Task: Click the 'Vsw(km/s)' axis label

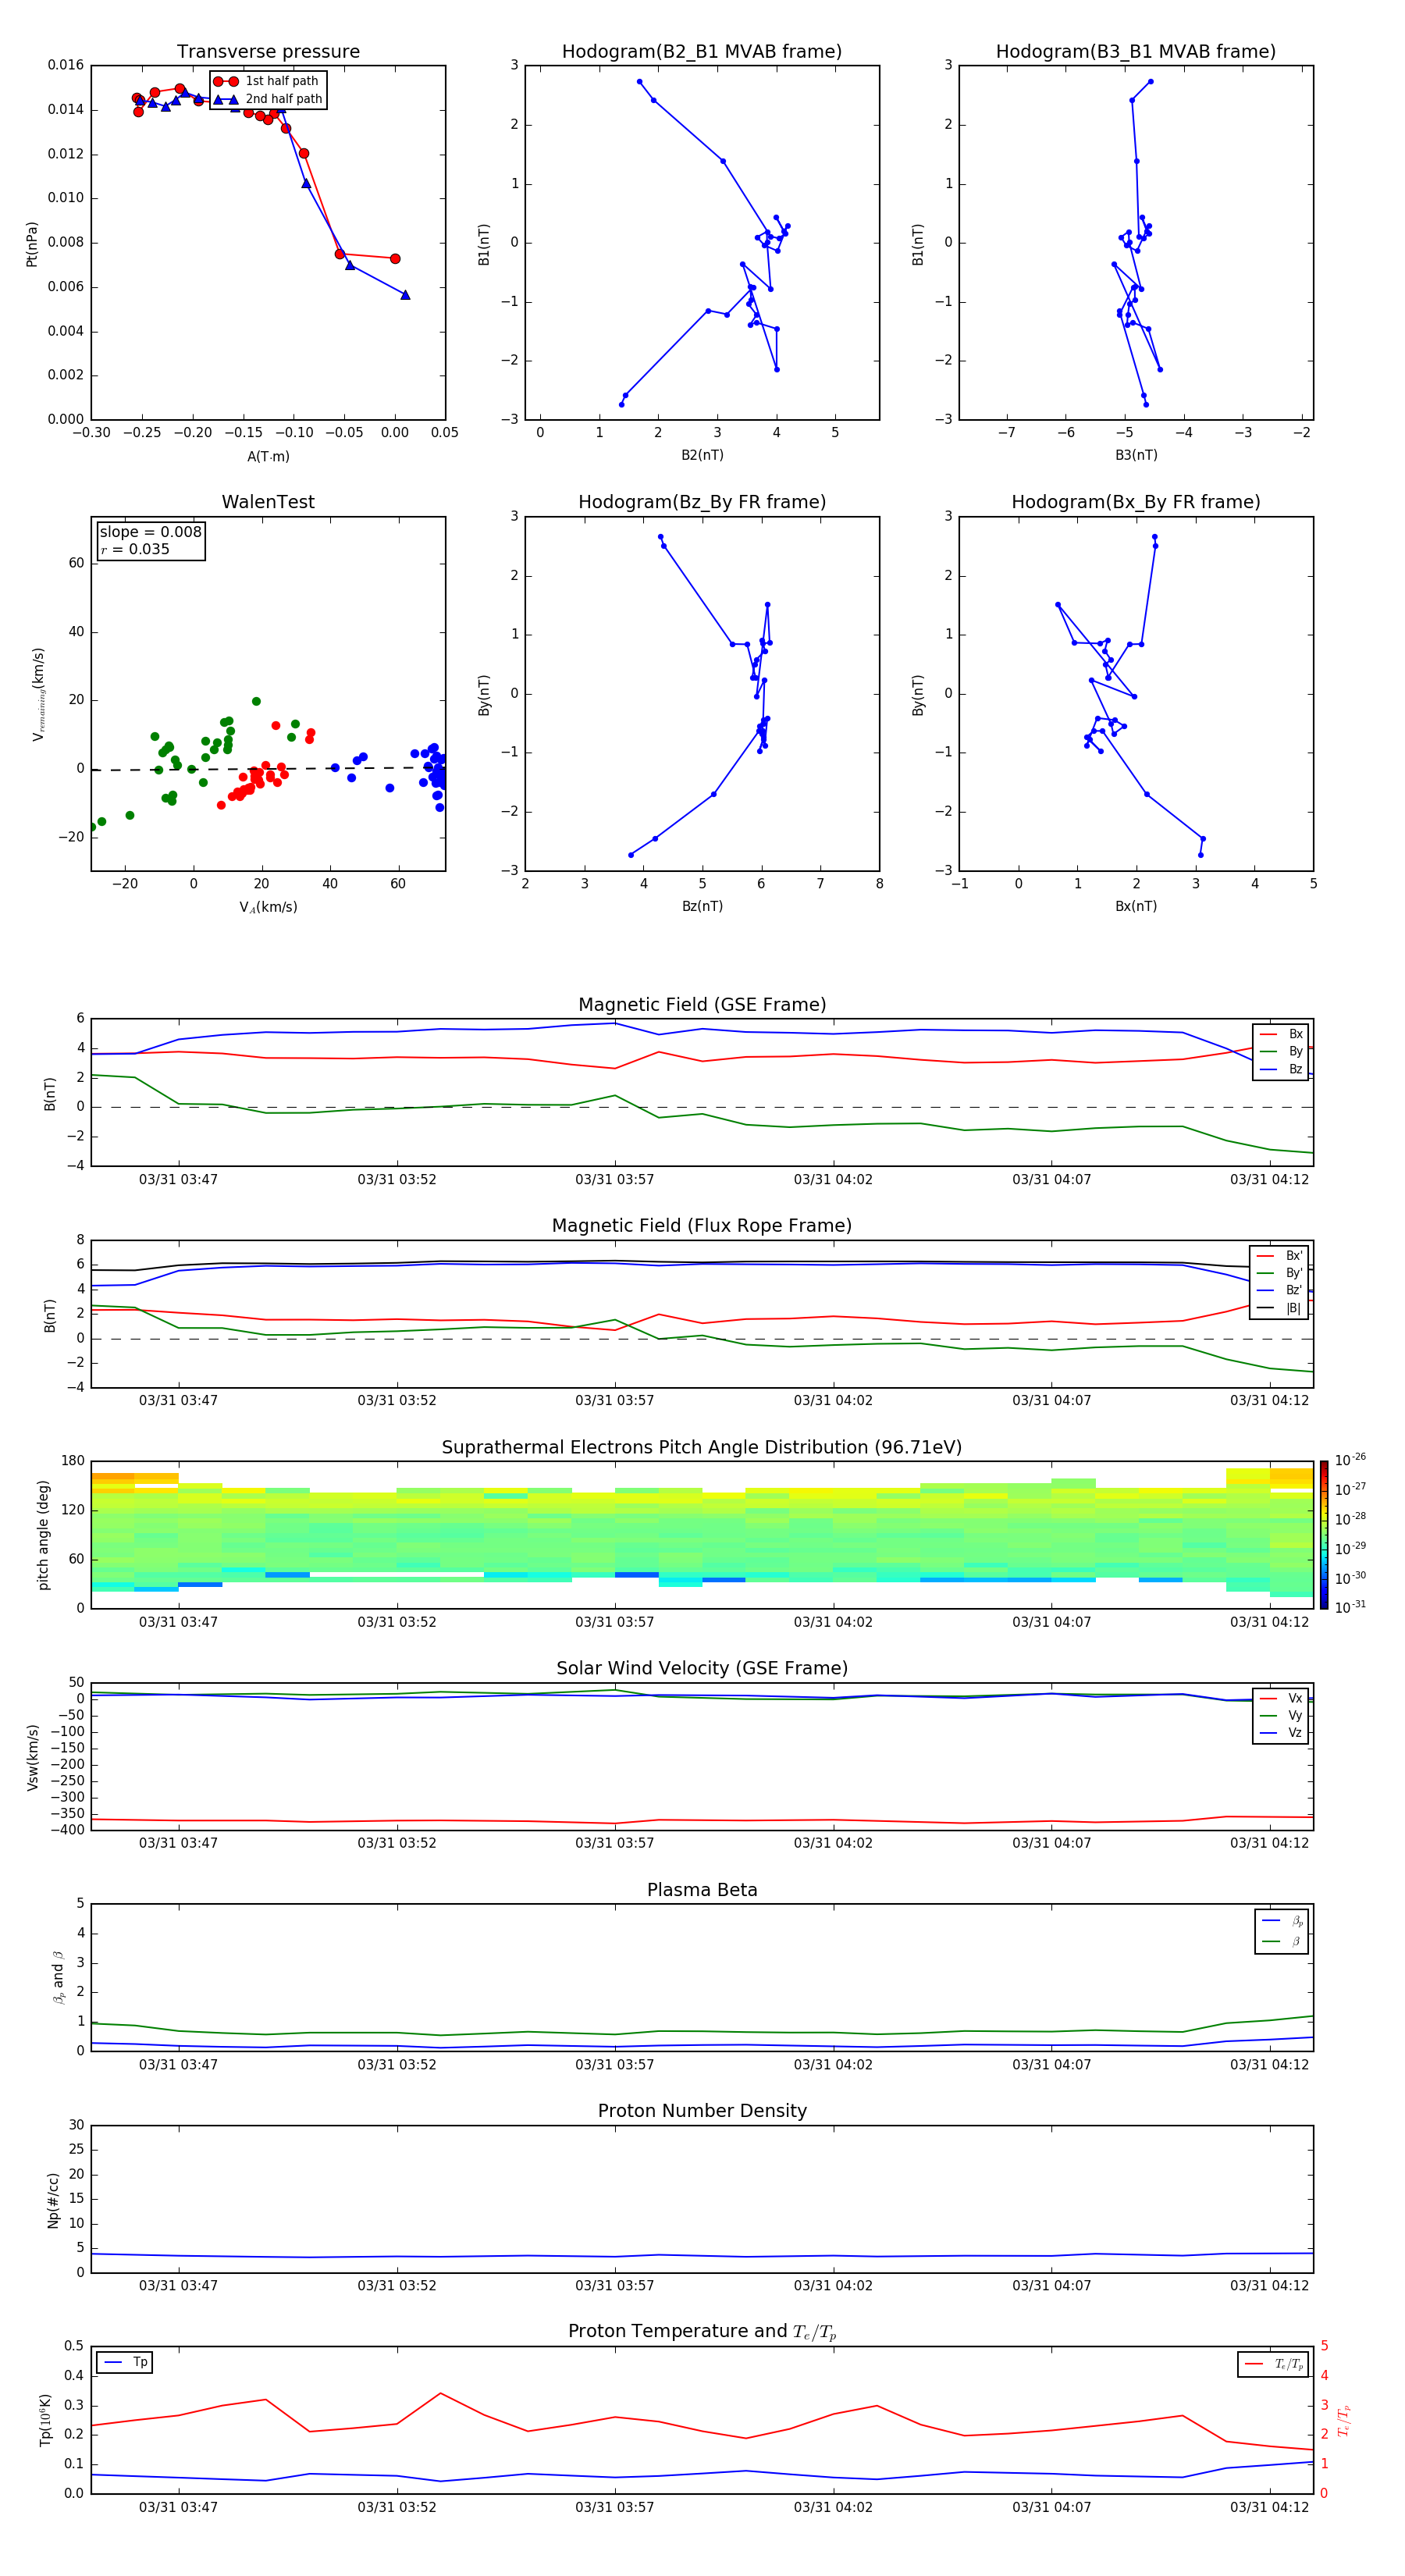Action: click(x=33, y=1757)
